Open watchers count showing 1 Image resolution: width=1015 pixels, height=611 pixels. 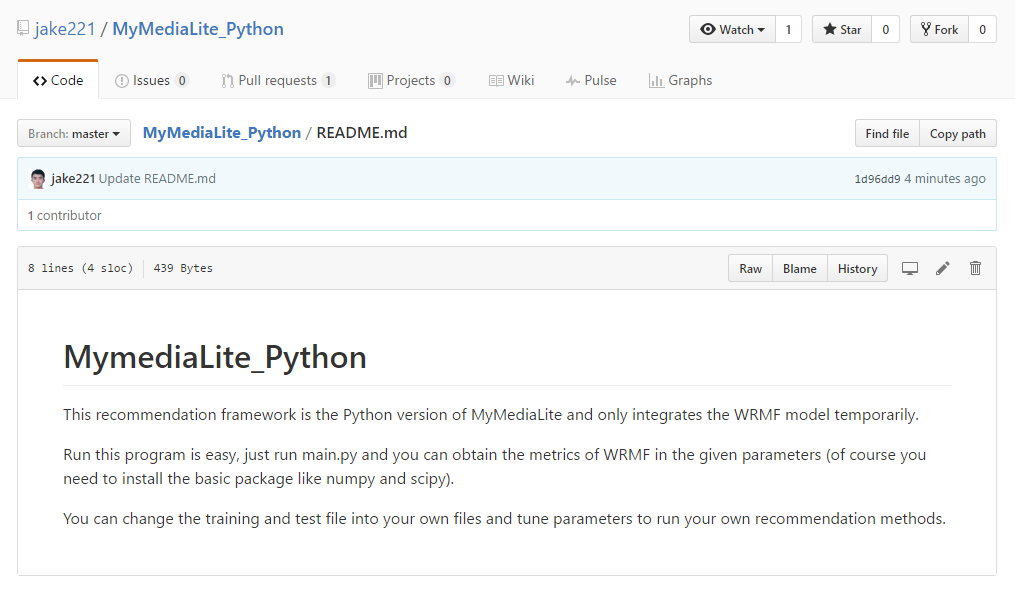[x=788, y=30]
